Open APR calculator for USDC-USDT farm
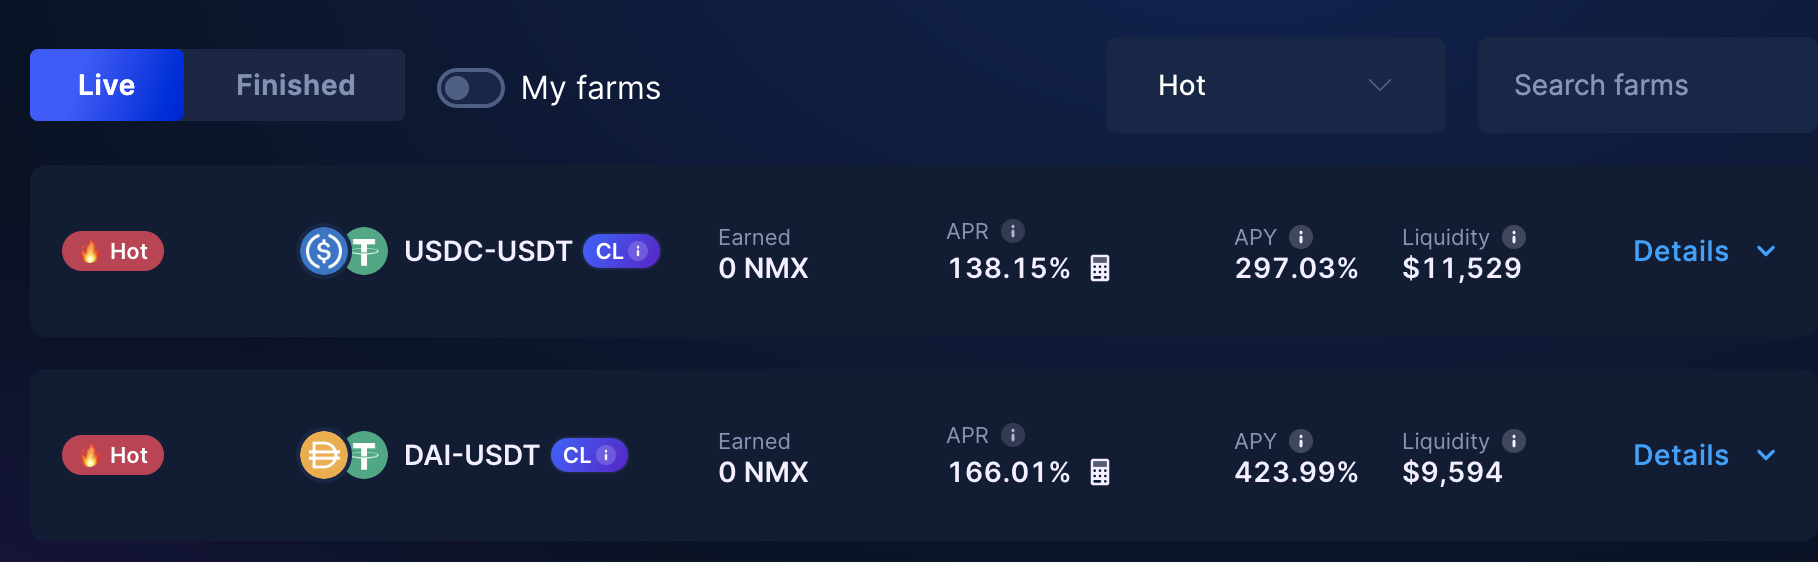This screenshot has height=562, width=1818. [x=1100, y=268]
